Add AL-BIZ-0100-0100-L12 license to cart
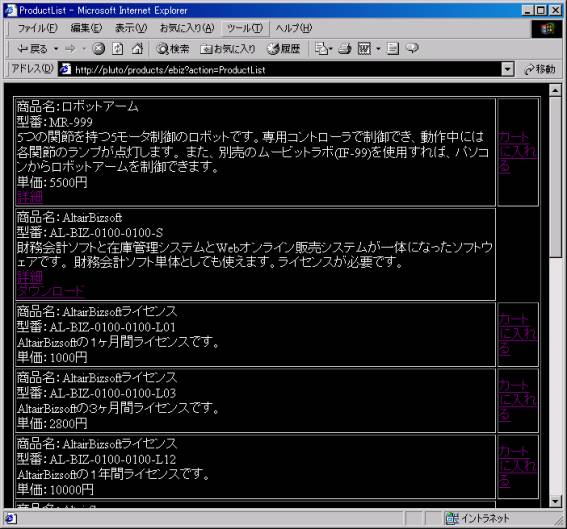 coord(517,467)
